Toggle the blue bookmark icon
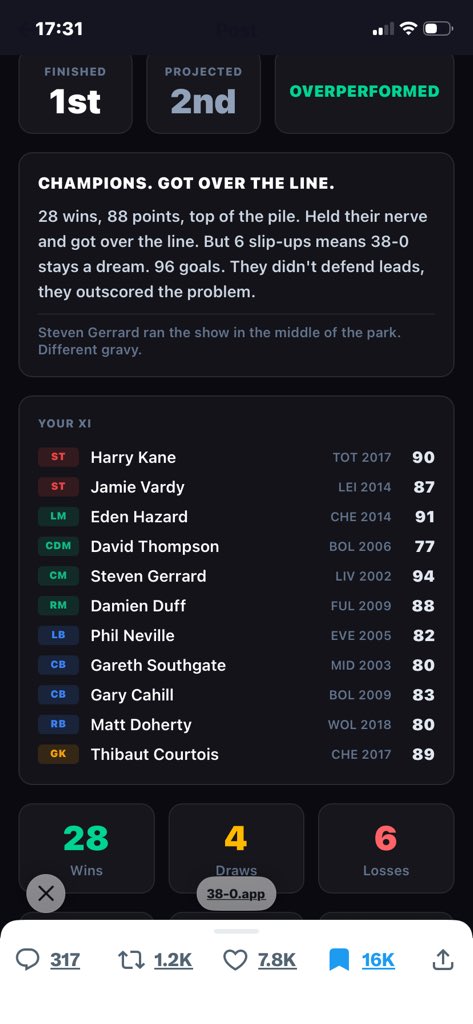The height and width of the screenshot is (1024, 473). 338,960
